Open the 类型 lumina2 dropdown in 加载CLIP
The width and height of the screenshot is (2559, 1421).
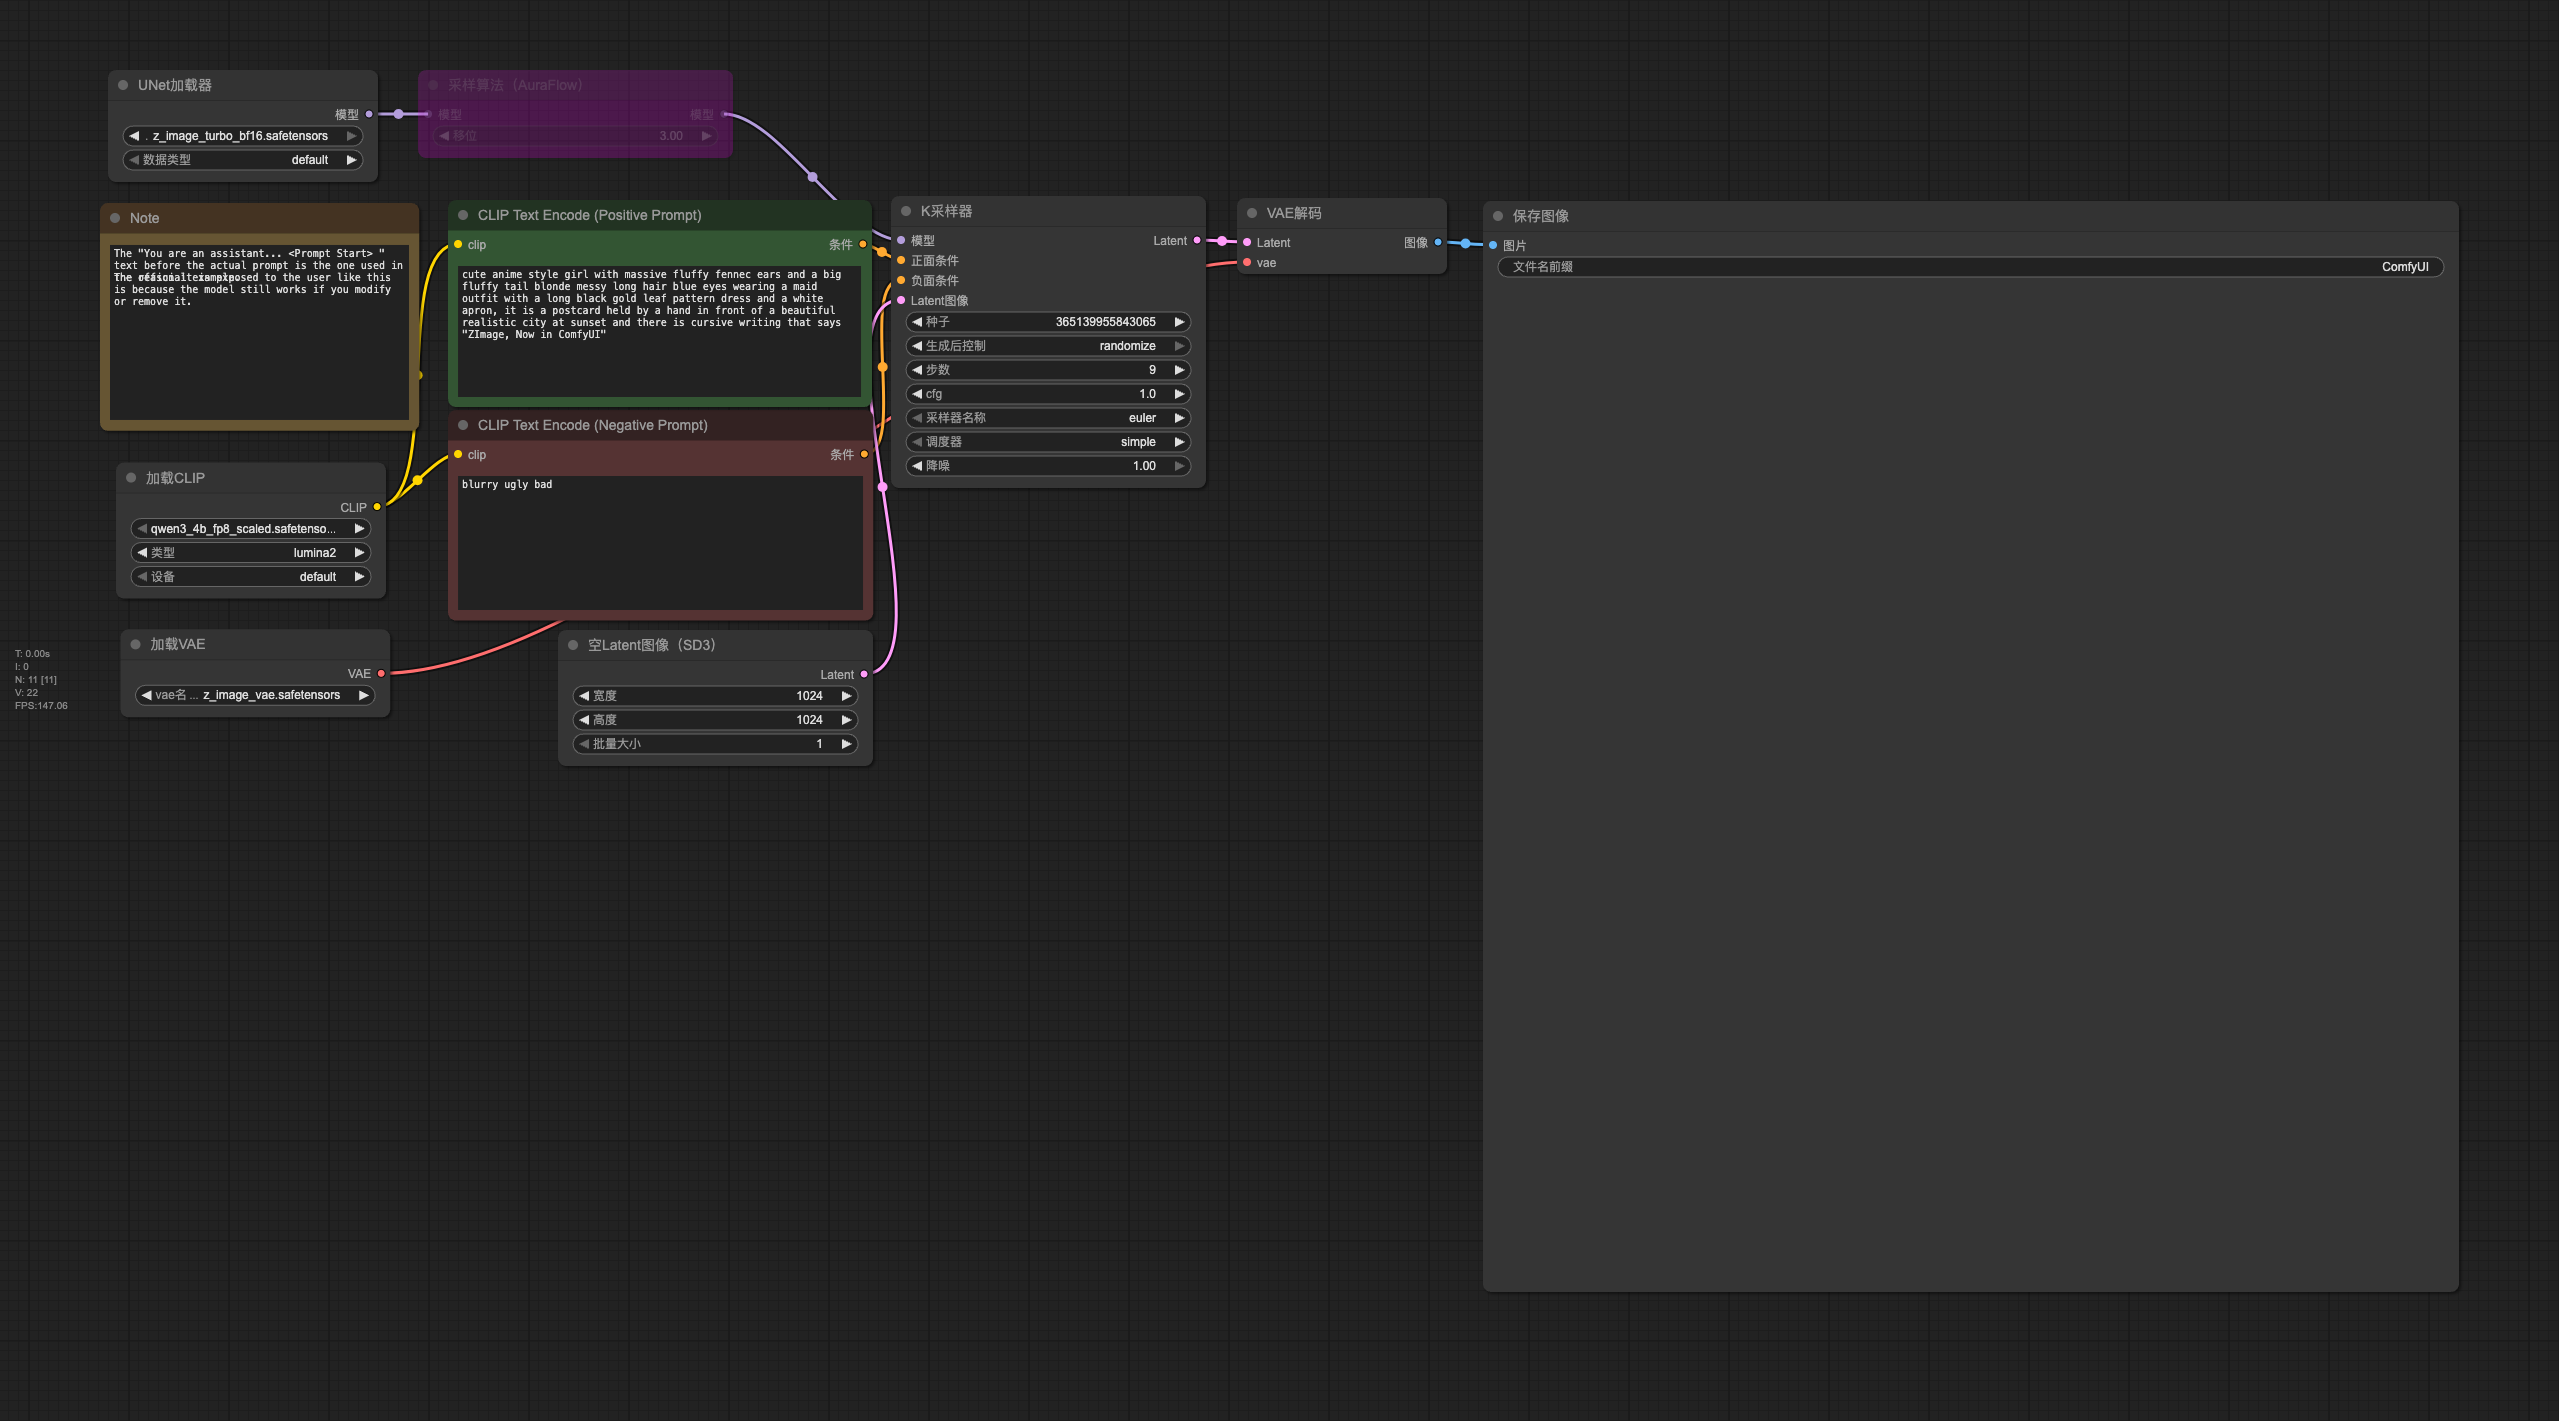click(250, 553)
